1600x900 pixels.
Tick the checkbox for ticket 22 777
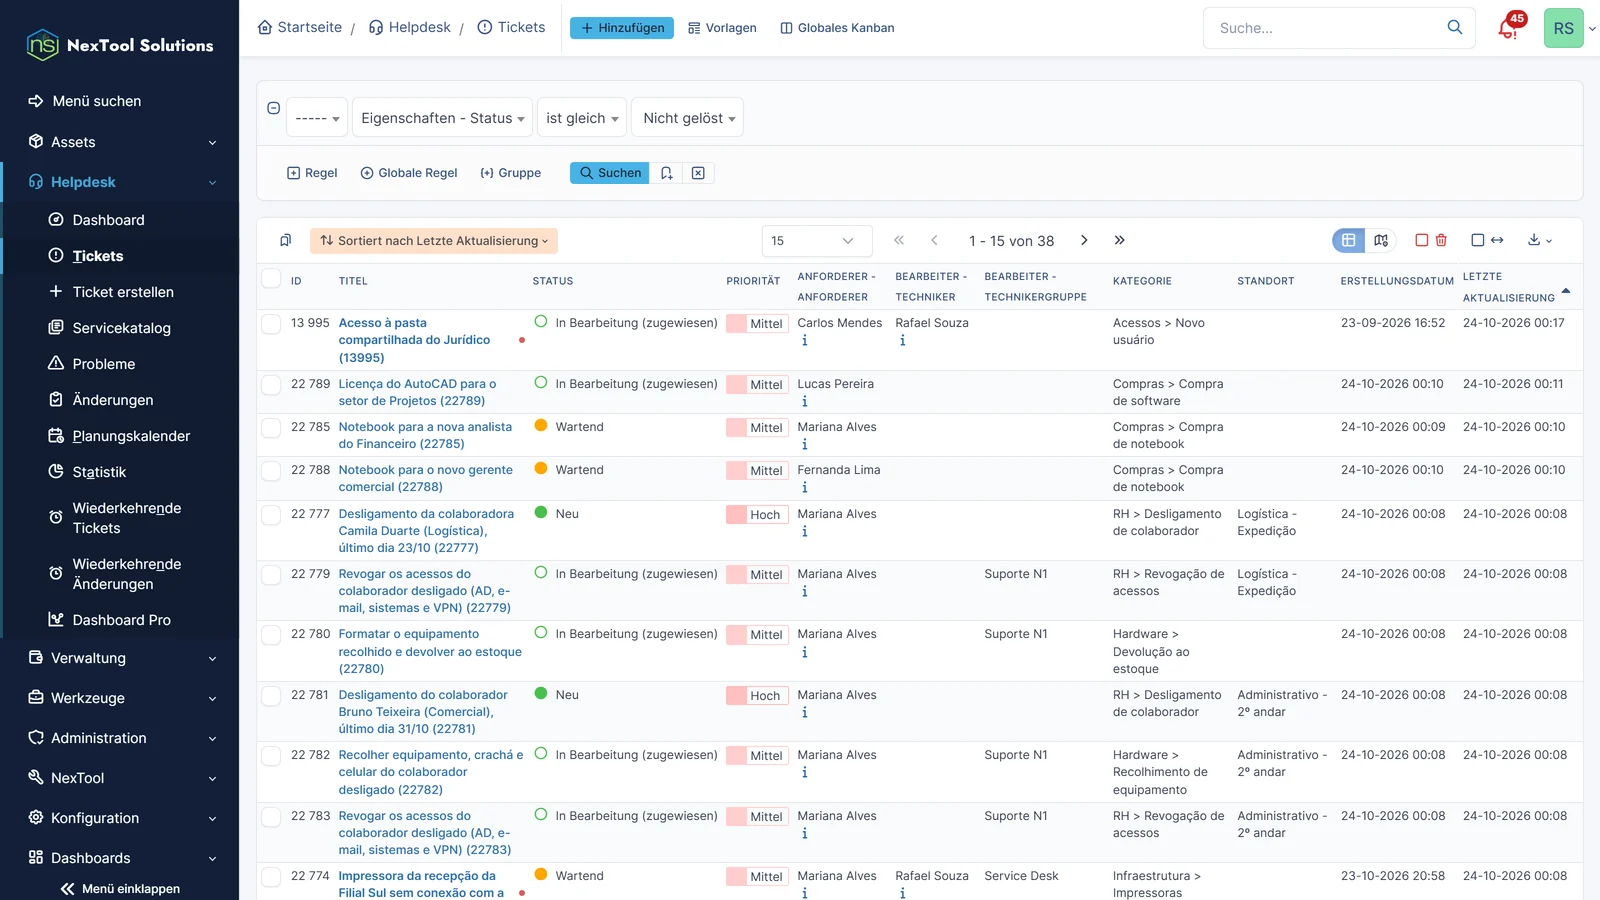pos(271,514)
